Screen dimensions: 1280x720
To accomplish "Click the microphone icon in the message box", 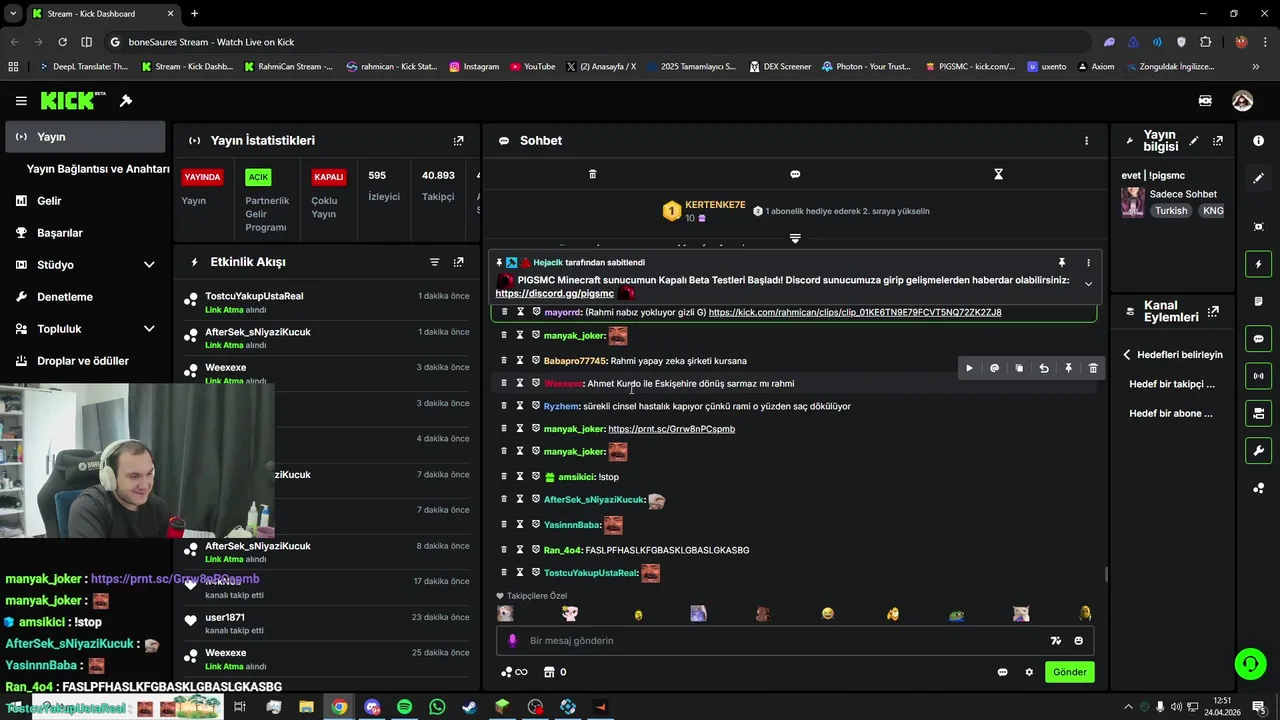I will coord(512,641).
